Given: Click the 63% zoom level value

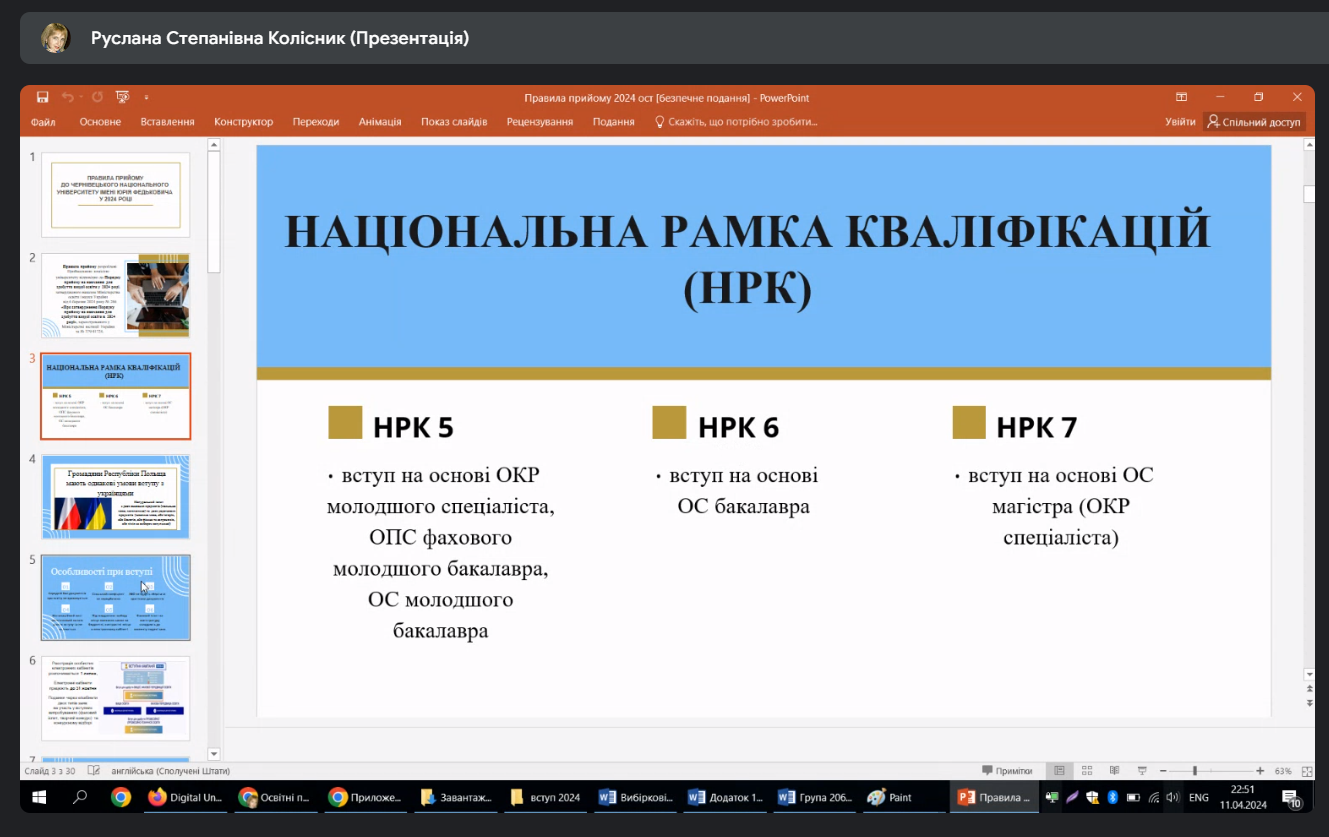Looking at the screenshot, I should [x=1282, y=771].
